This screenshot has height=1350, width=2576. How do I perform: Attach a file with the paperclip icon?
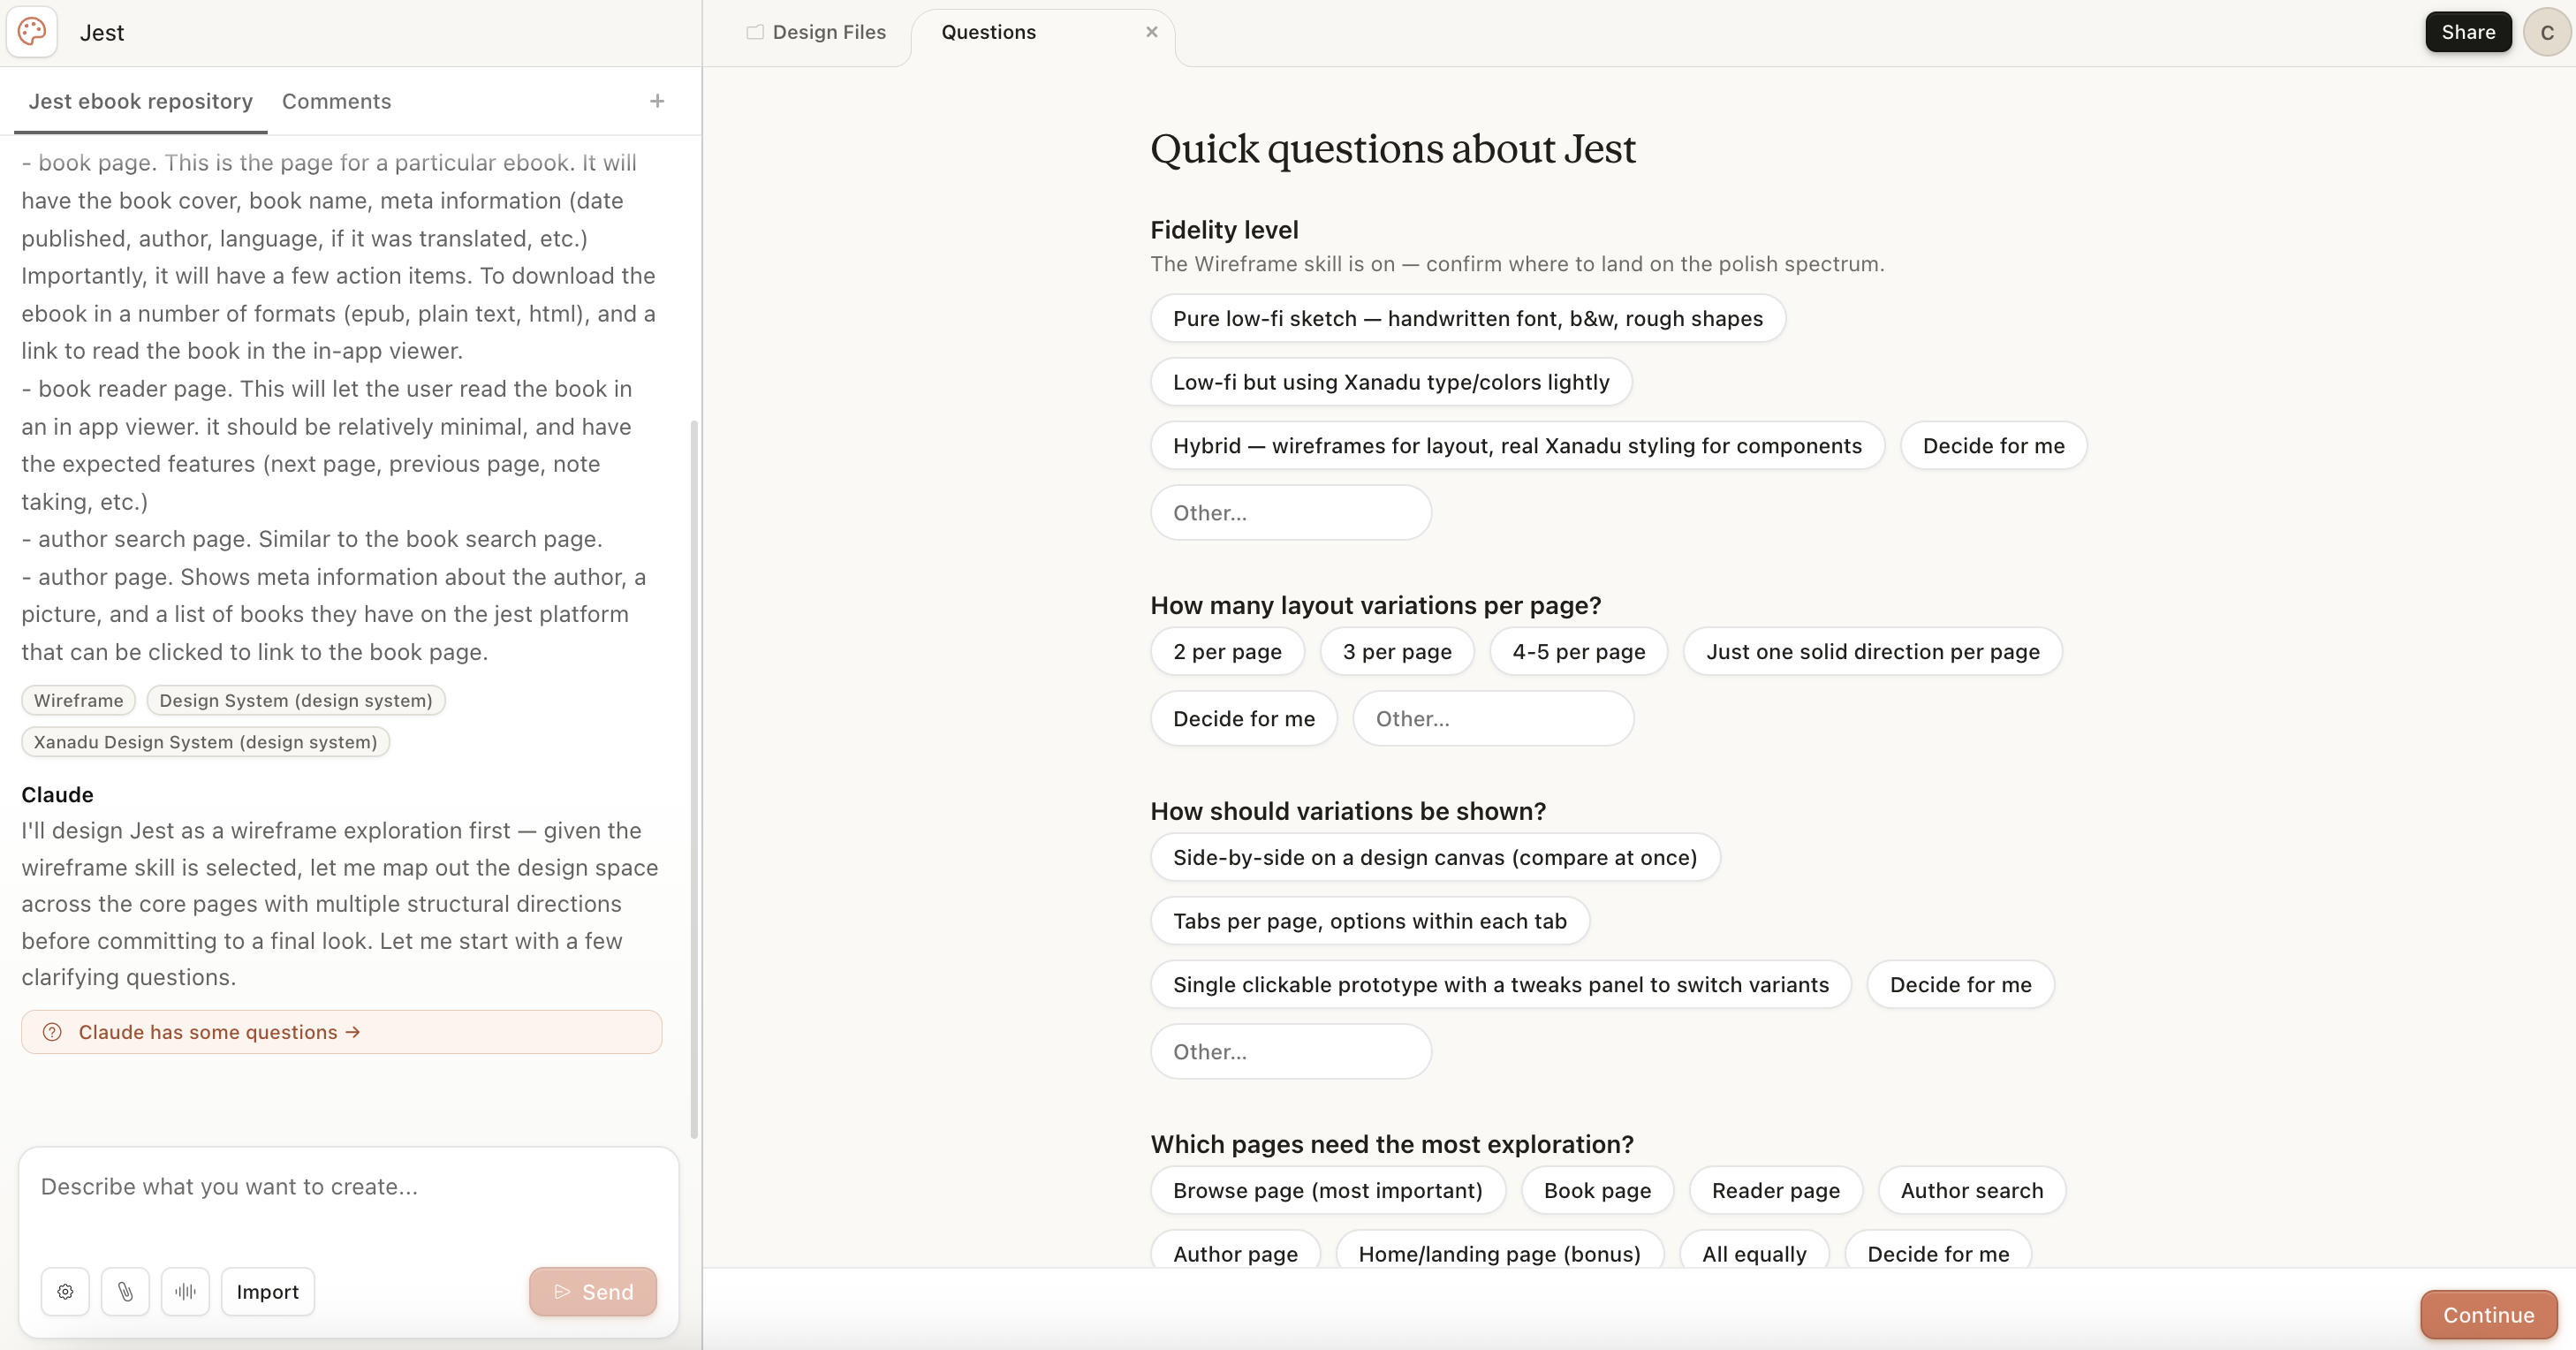pos(125,1291)
